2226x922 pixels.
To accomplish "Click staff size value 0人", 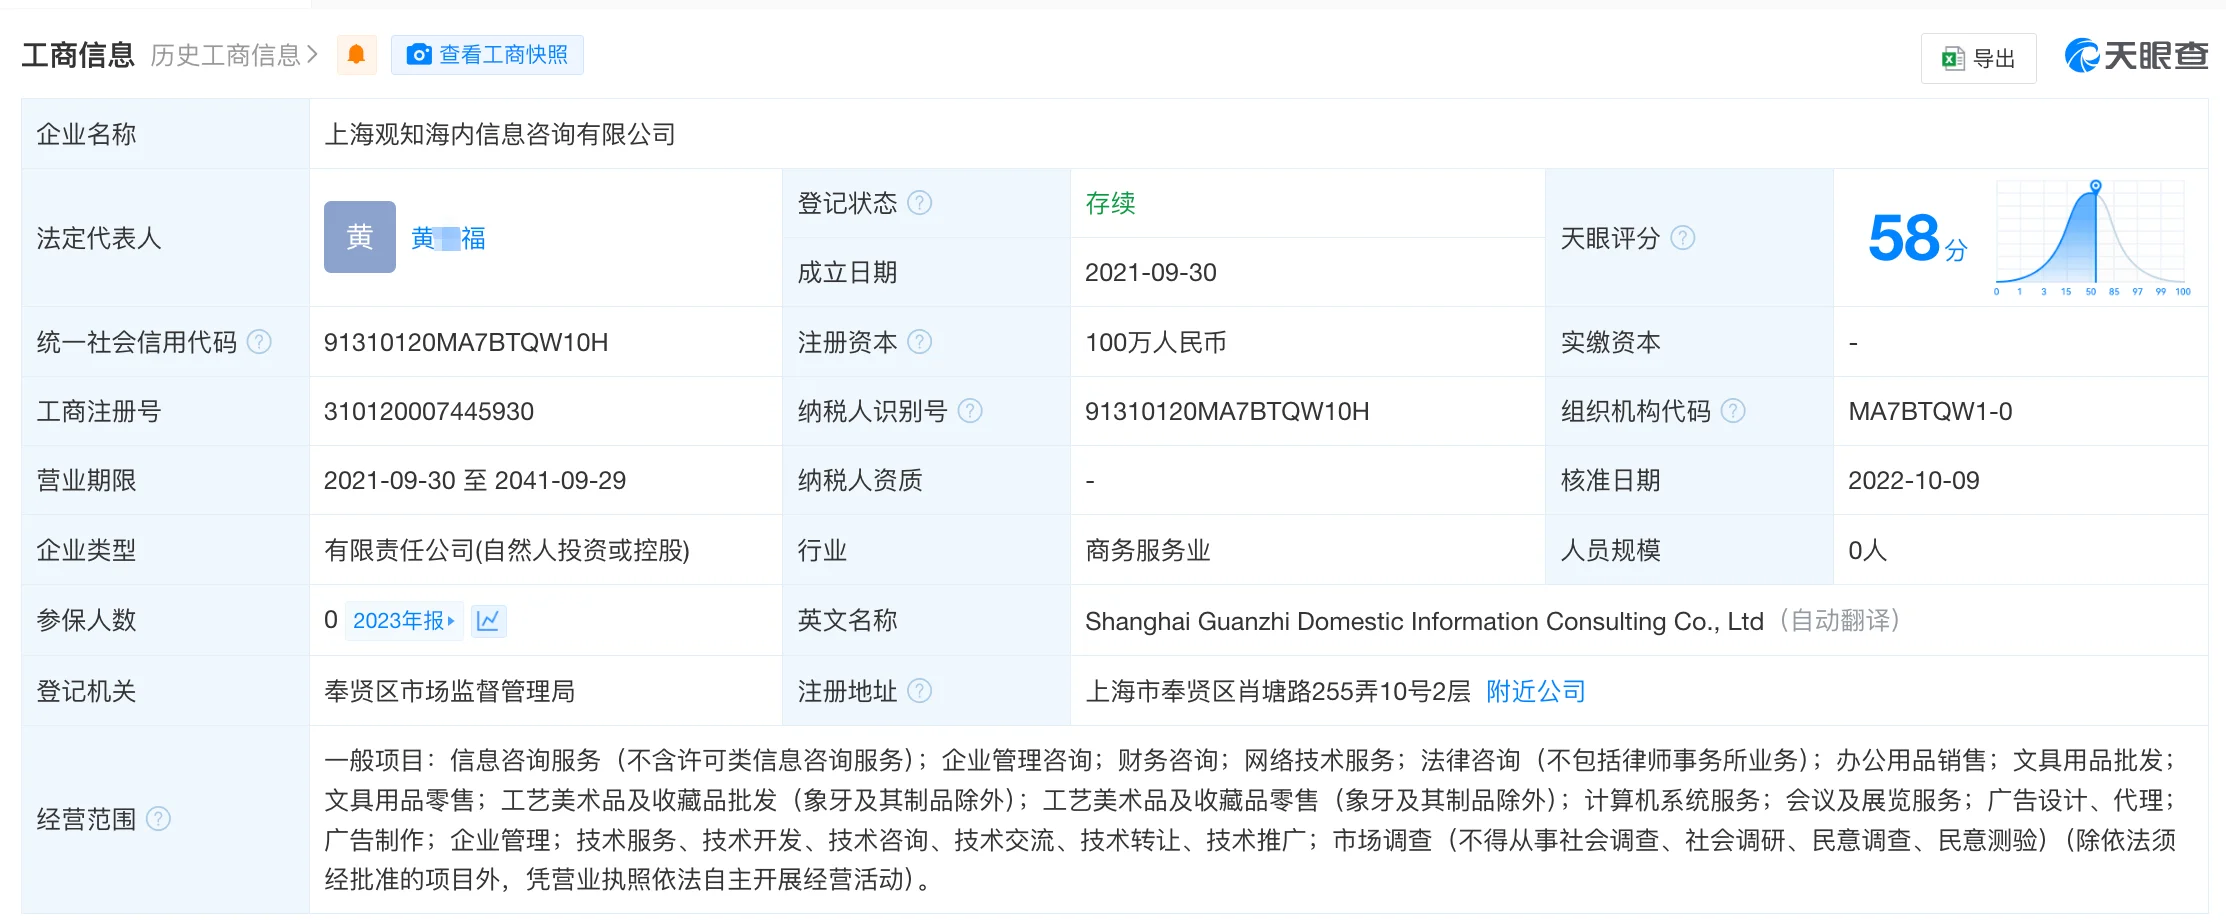I will pos(1867,550).
